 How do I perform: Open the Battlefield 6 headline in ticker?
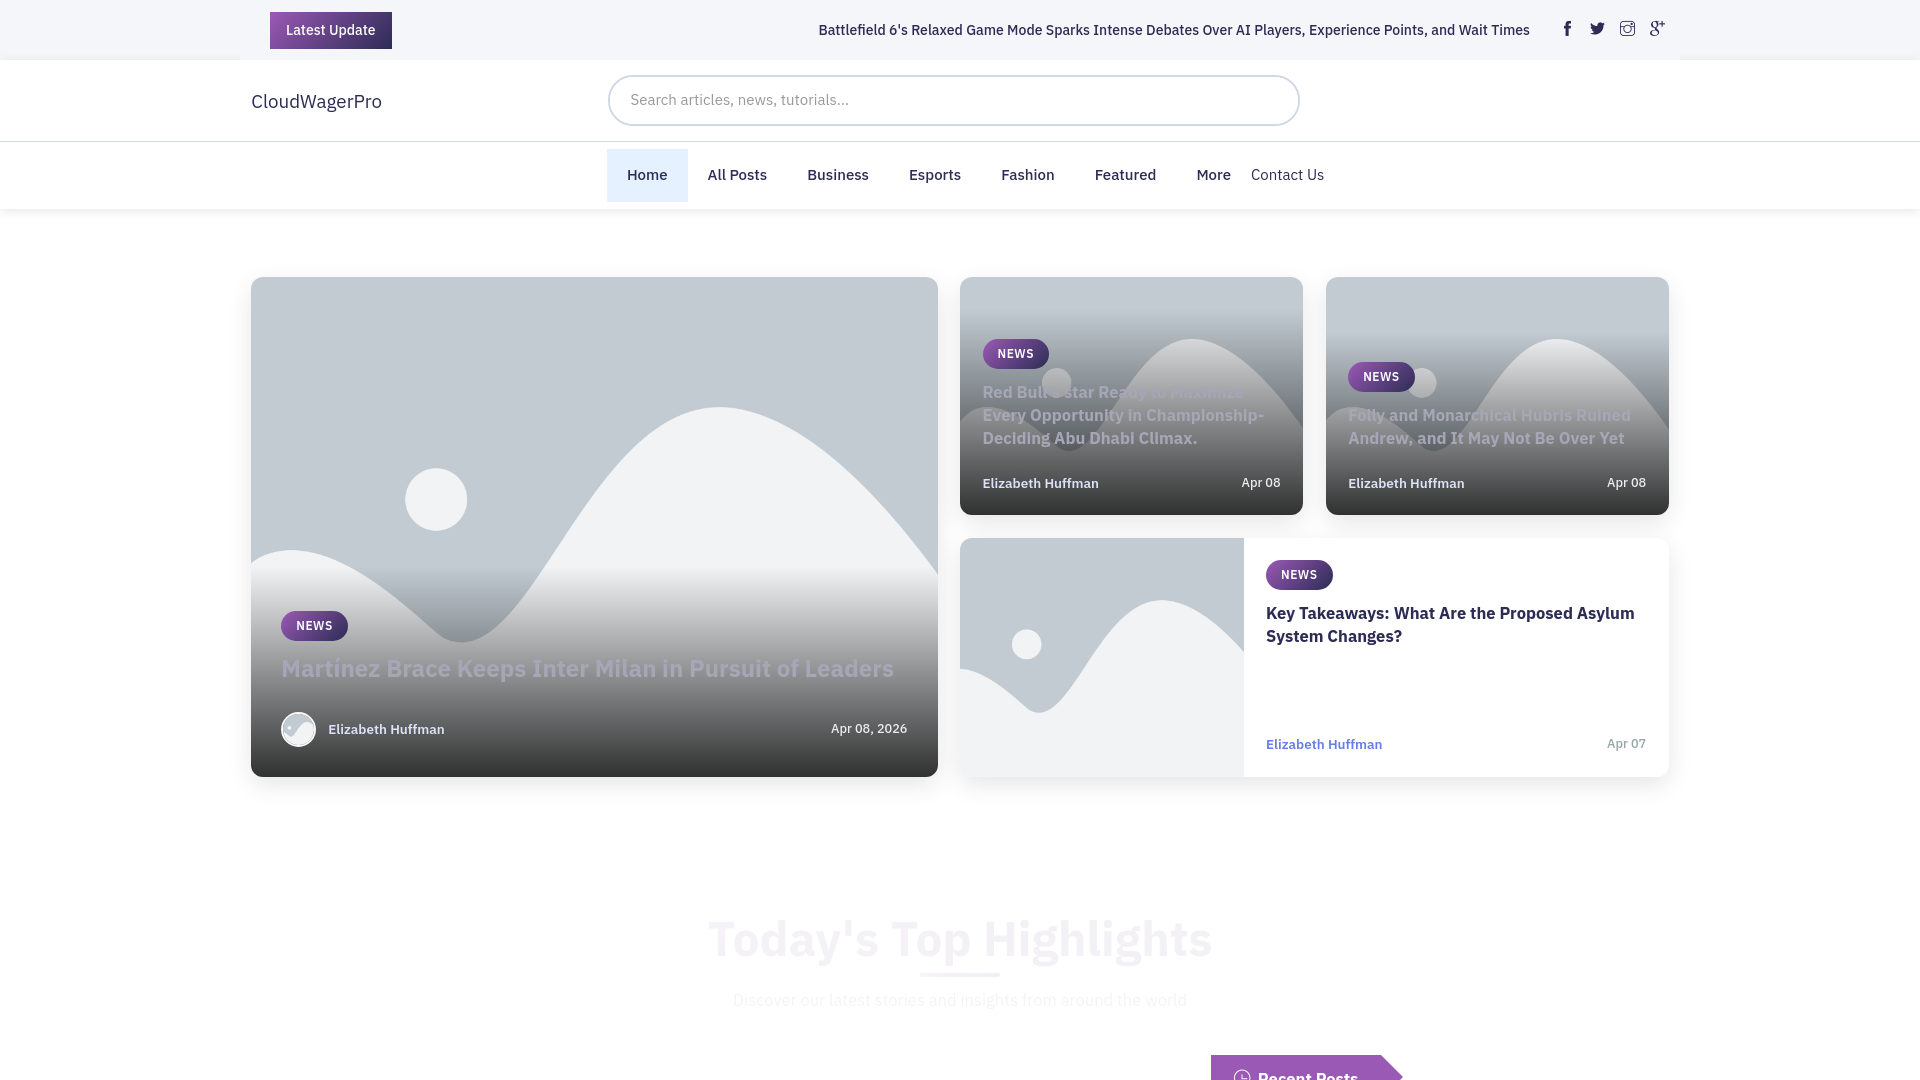(x=1174, y=30)
